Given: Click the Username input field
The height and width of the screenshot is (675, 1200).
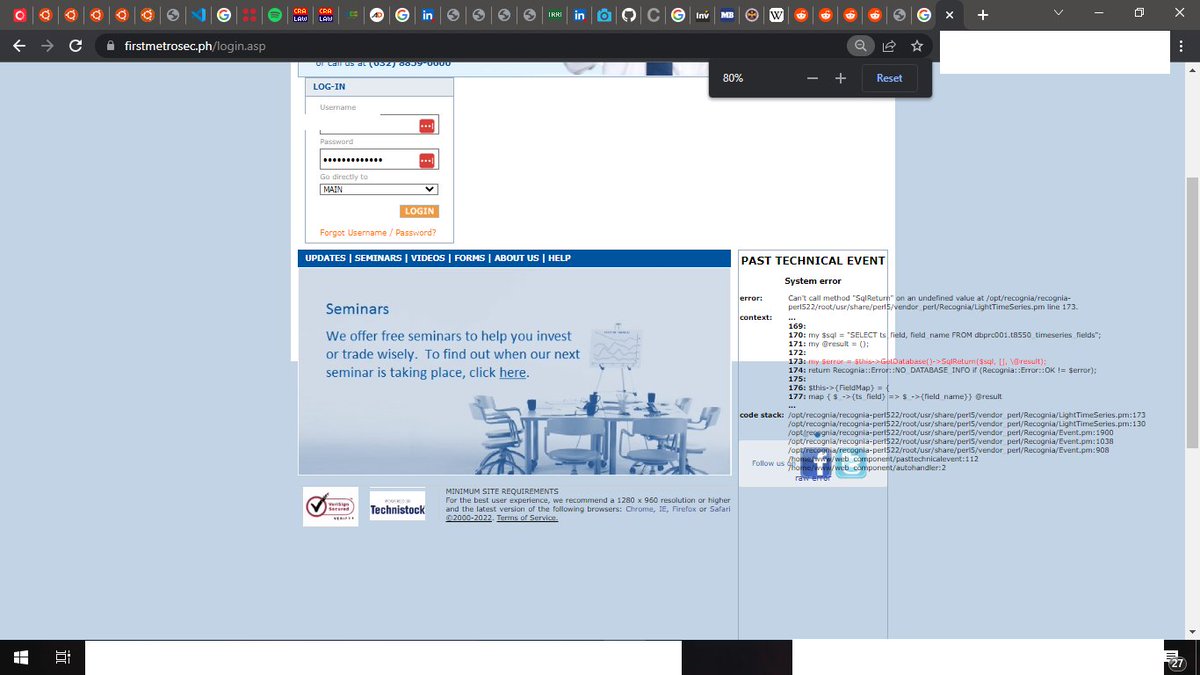Looking at the screenshot, I should coord(379,125).
